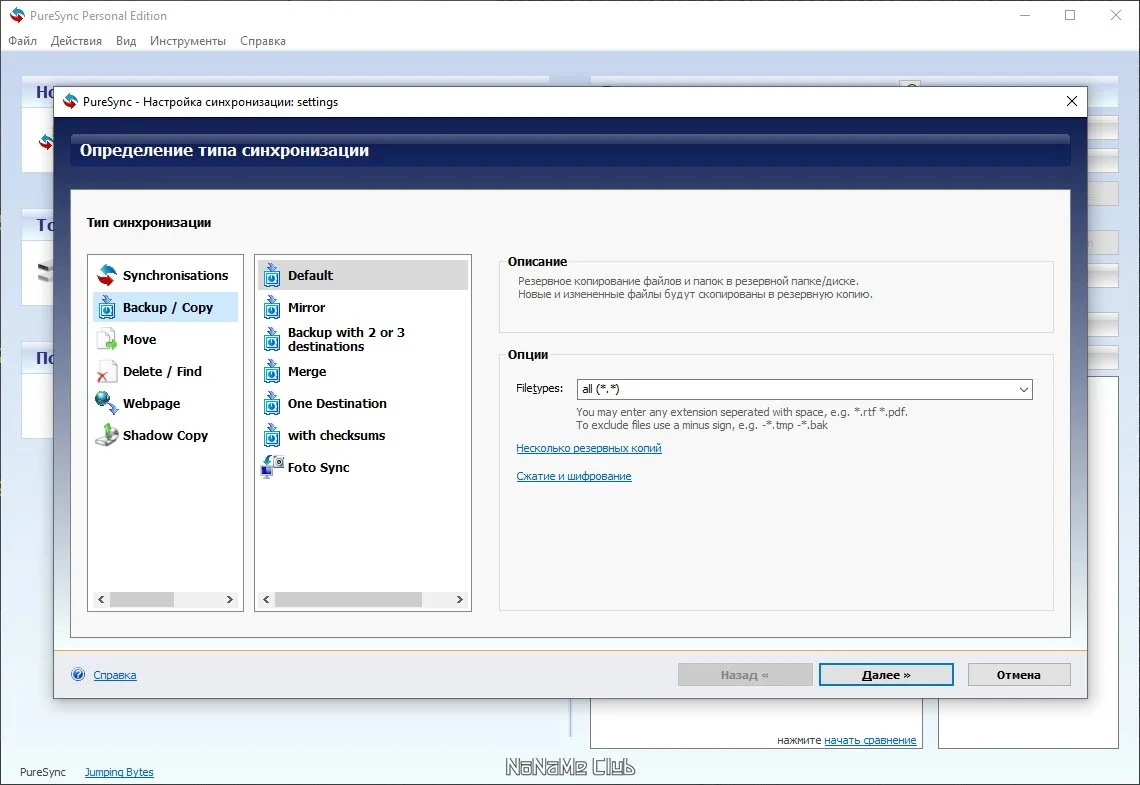This screenshot has height=785, width=1140.
Task: Maximize the PureSync Personal Edition window
Action: point(1069,15)
